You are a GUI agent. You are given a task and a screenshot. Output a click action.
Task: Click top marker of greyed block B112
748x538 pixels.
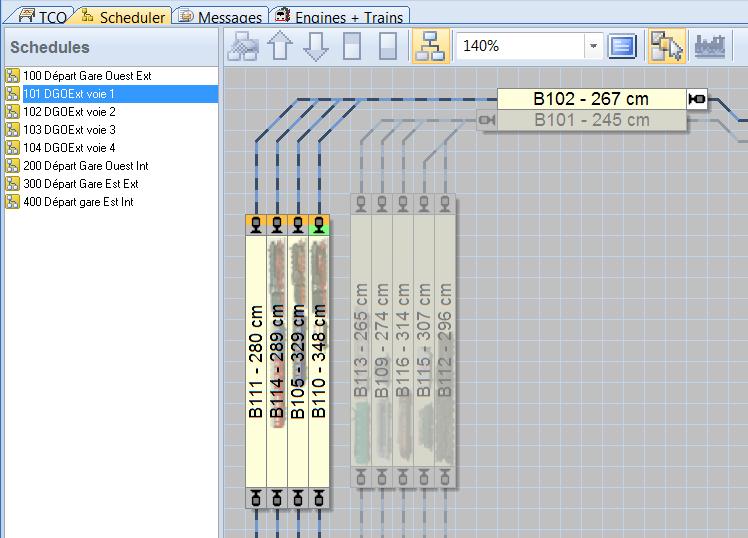click(x=445, y=204)
